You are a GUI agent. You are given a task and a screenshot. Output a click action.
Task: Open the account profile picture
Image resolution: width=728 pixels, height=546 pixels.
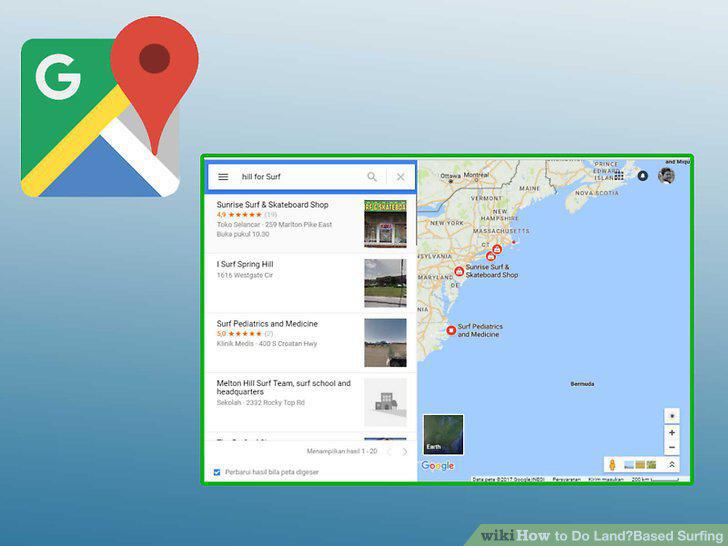666,176
